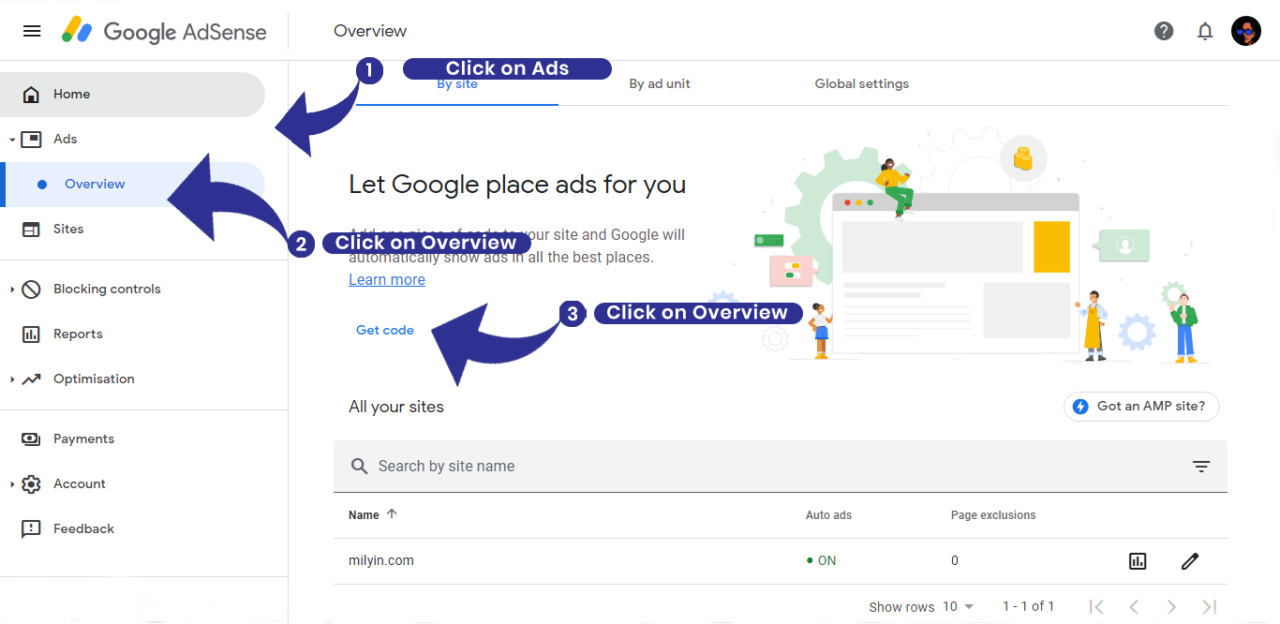
Task: Expand the Blocking controls arrow
Action: [x=12, y=289]
